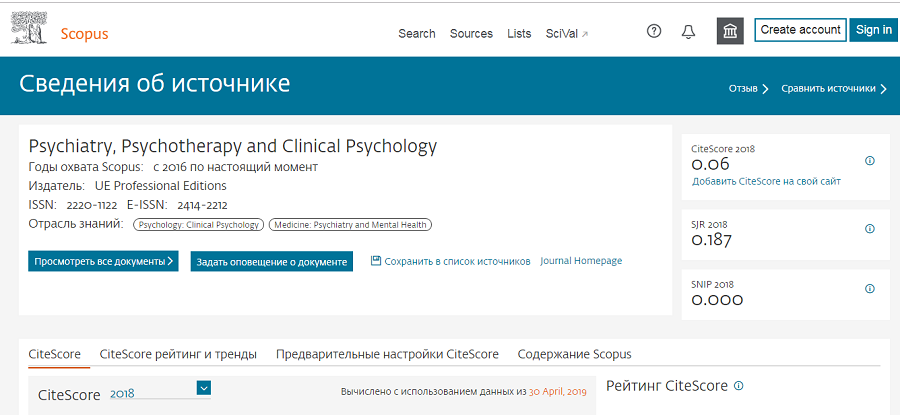The height and width of the screenshot is (415, 900).
Task: Open Отзыв feedback chevron link
Action: [x=748, y=89]
